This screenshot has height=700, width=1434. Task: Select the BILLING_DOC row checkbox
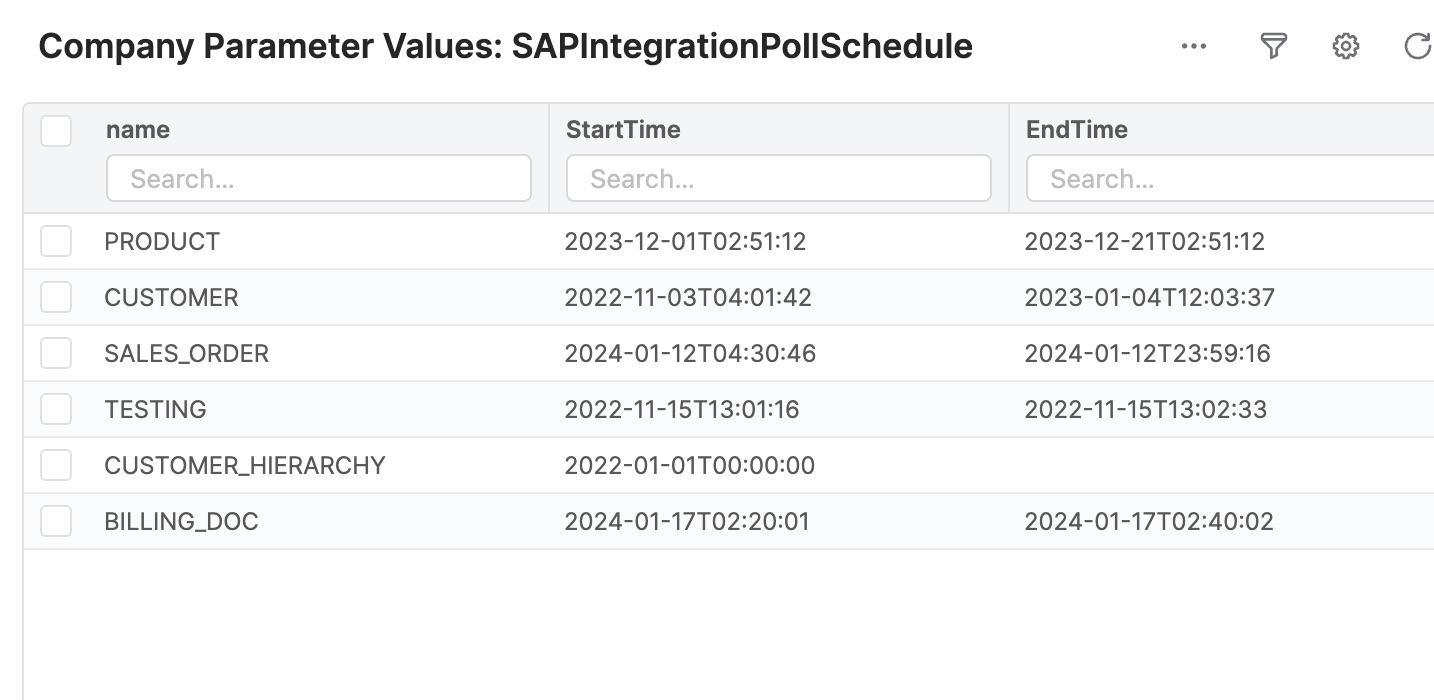[x=56, y=521]
